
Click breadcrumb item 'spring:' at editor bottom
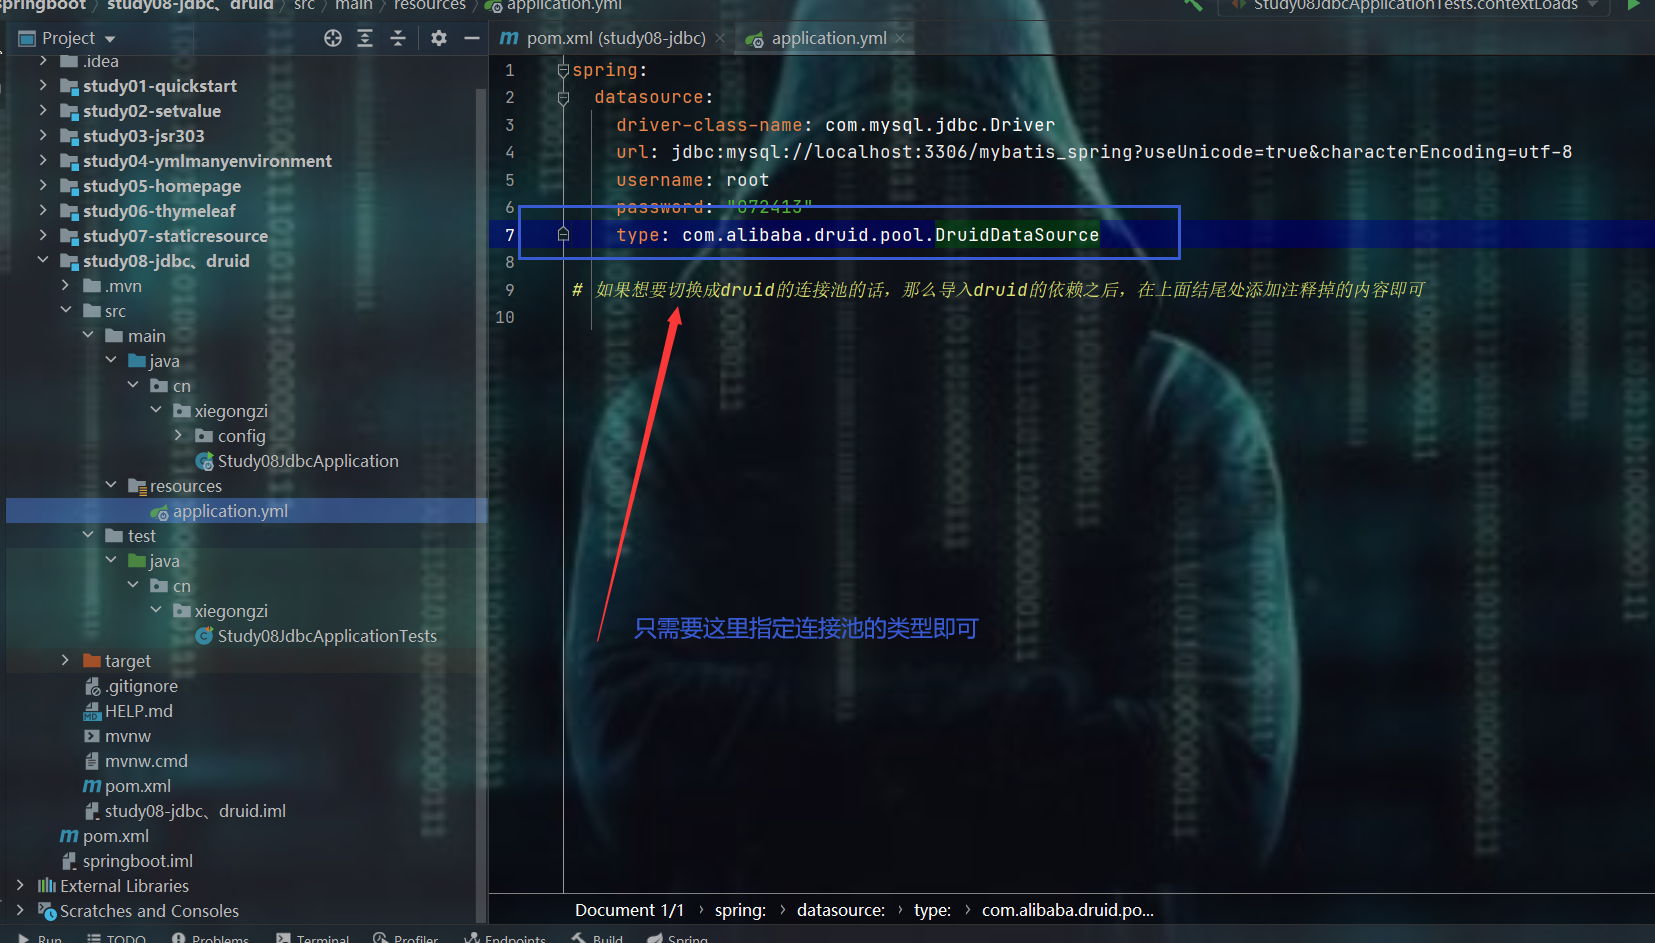click(740, 910)
